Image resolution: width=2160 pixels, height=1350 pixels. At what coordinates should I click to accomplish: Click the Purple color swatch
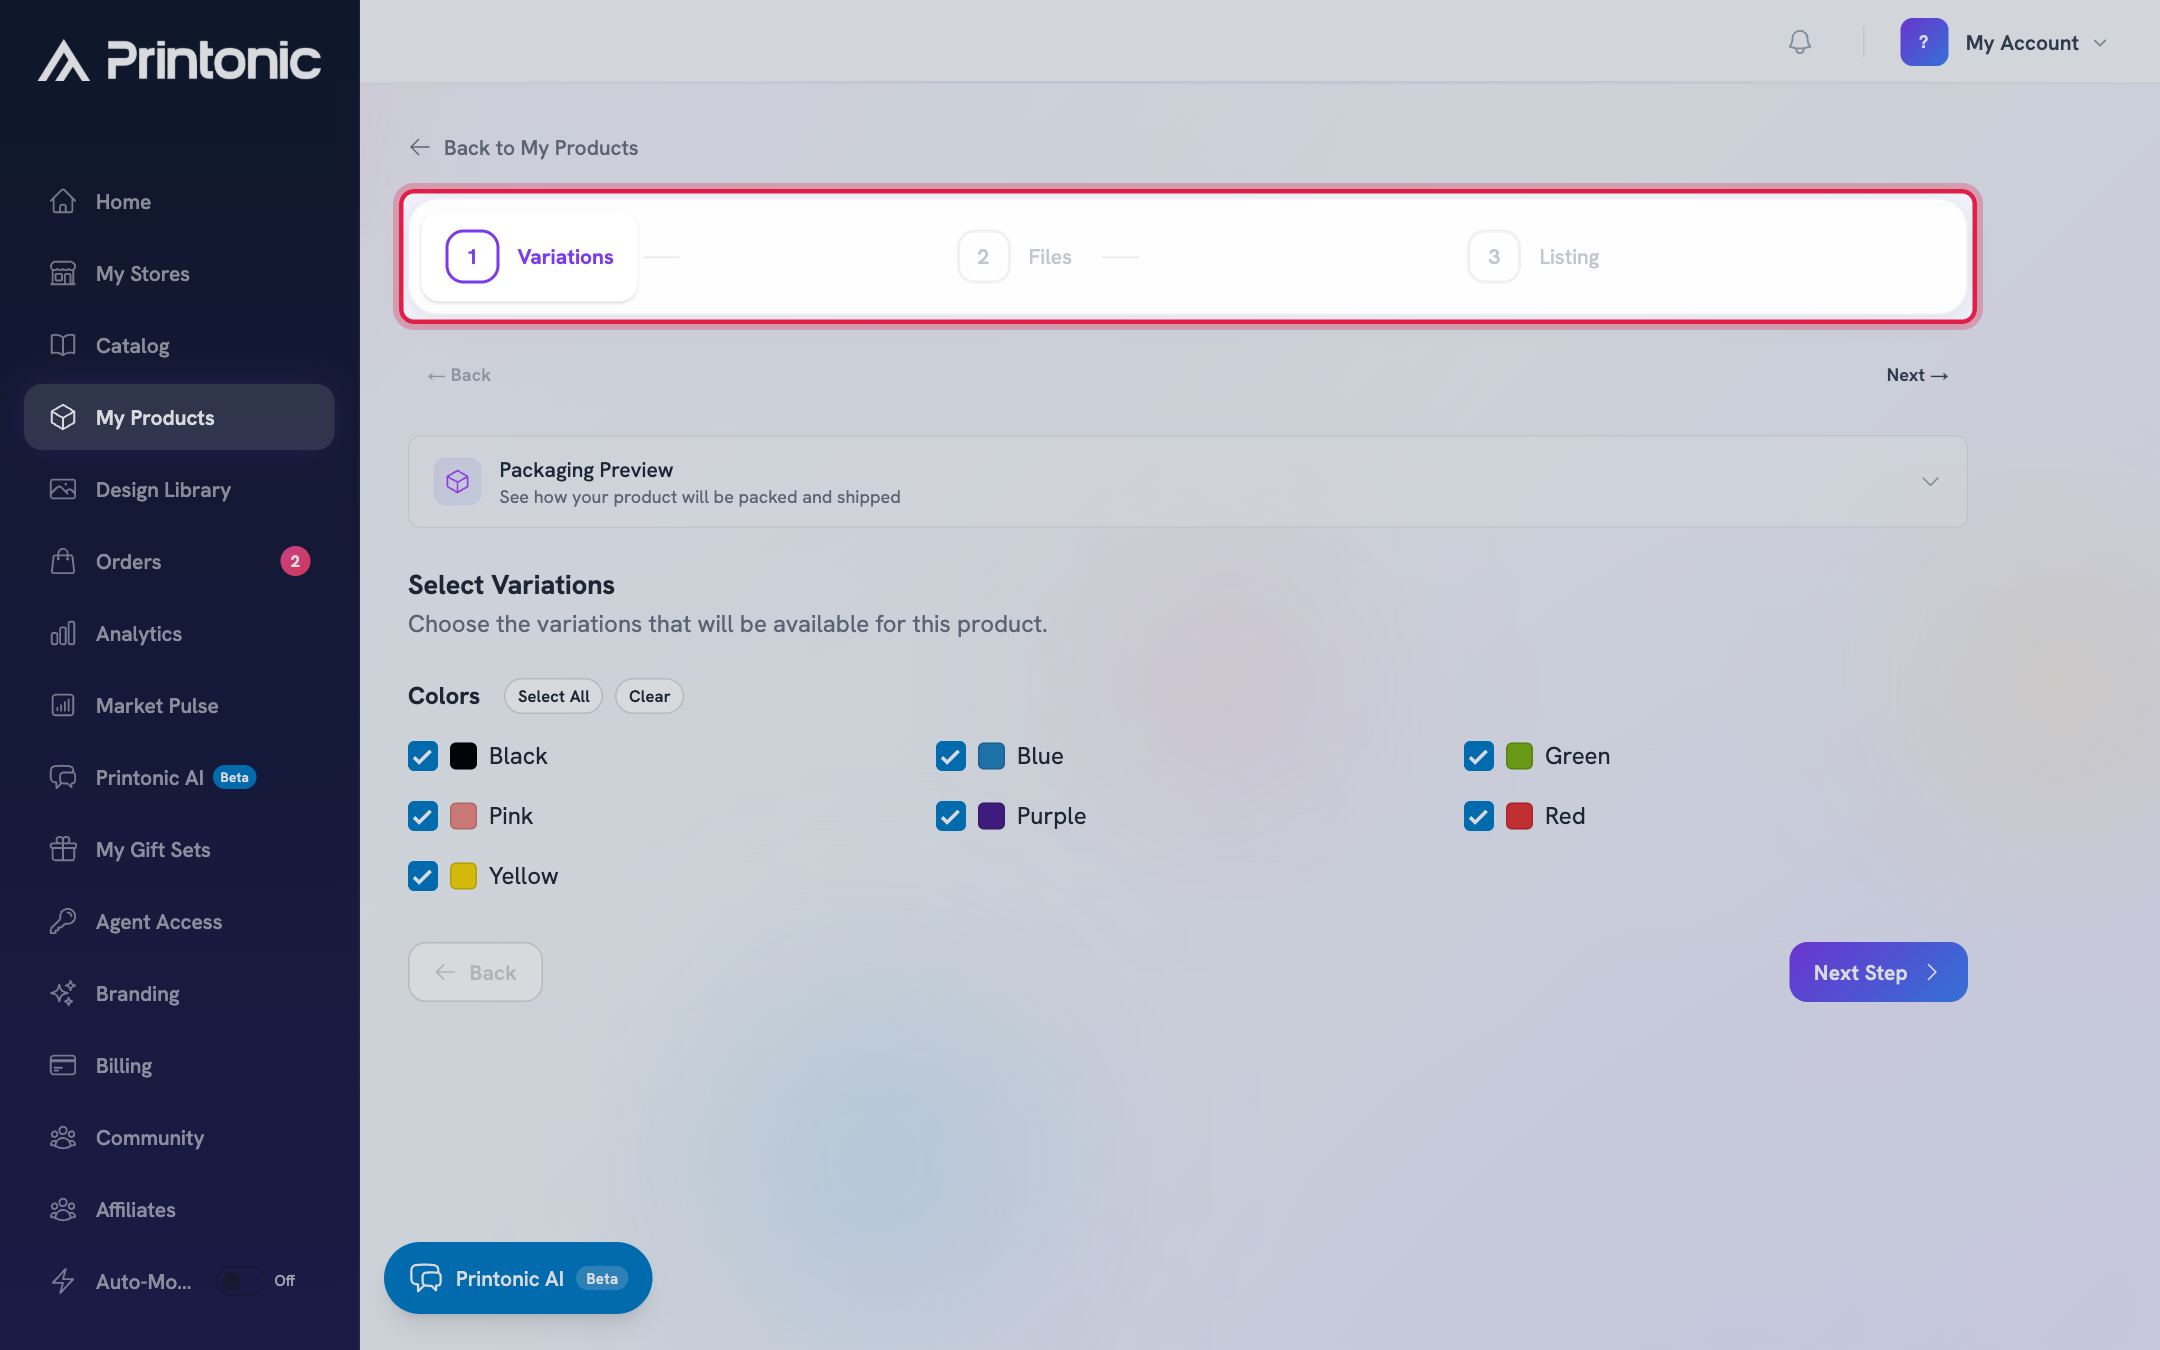[991, 816]
